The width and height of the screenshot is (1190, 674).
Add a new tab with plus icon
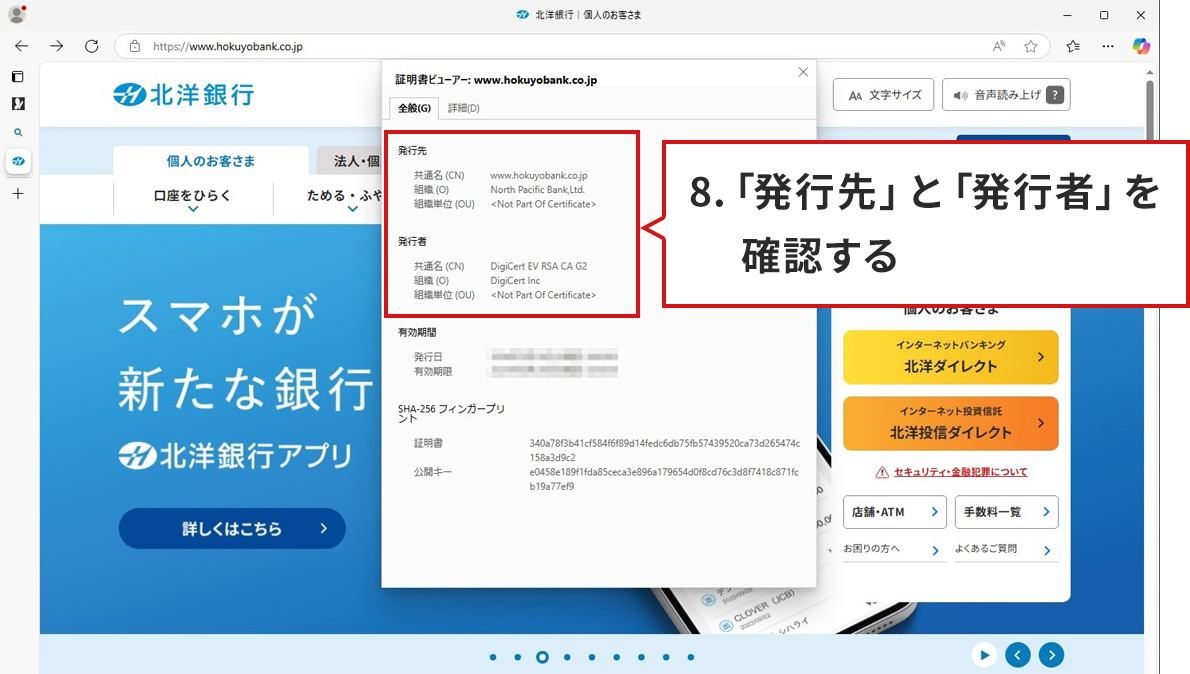tap(18, 194)
